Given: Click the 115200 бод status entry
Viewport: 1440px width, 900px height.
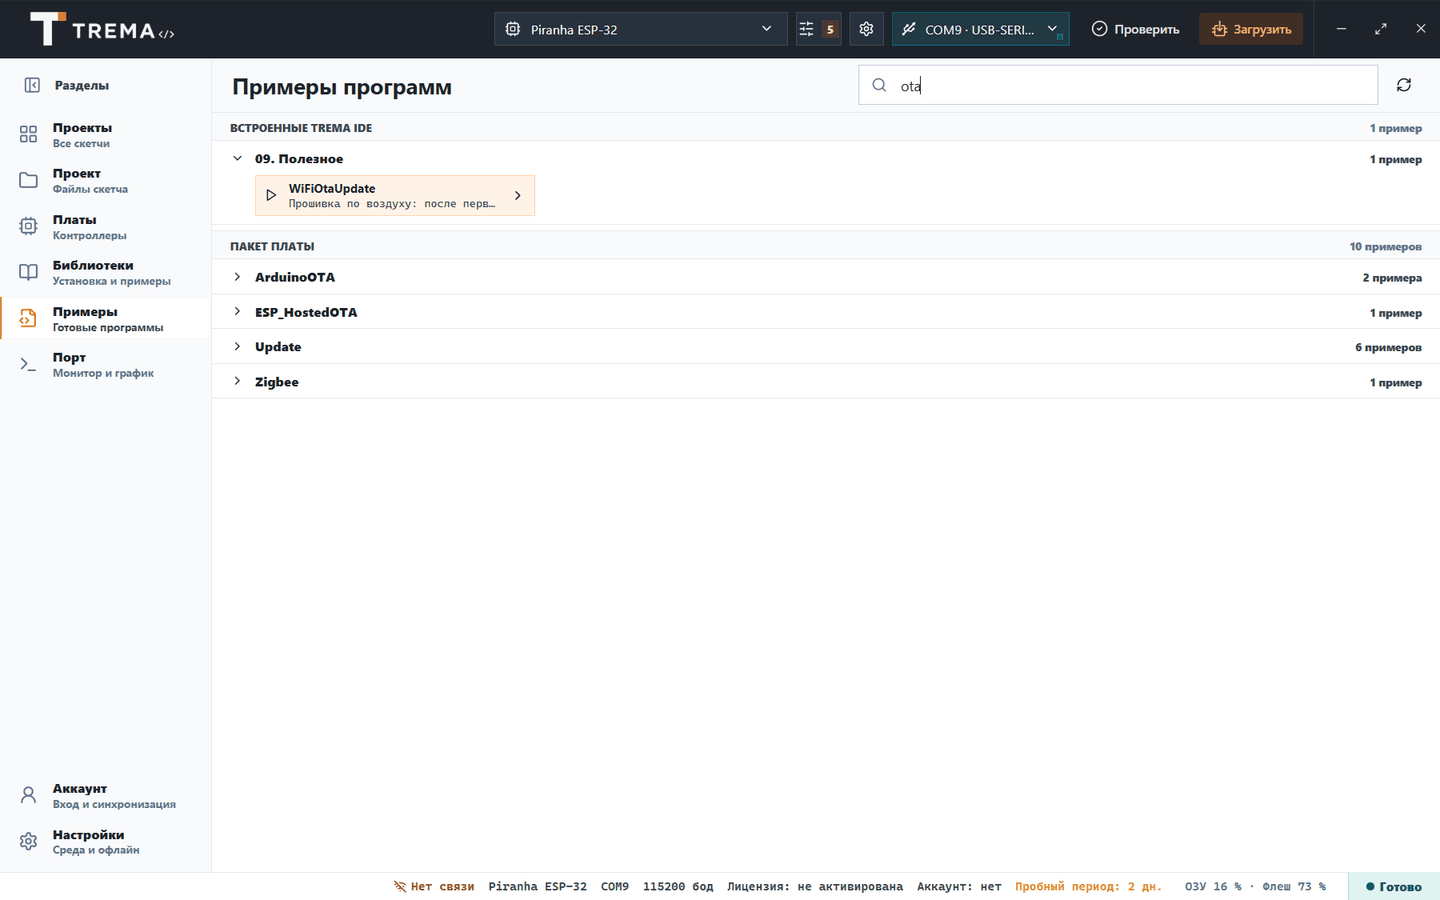Looking at the screenshot, I should (x=678, y=886).
